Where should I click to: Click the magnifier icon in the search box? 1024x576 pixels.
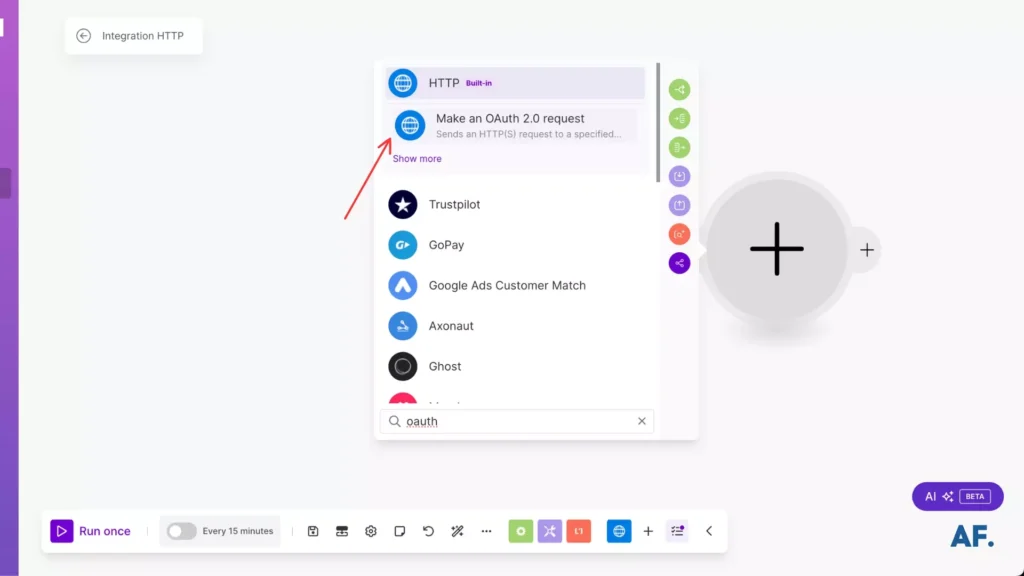point(394,421)
